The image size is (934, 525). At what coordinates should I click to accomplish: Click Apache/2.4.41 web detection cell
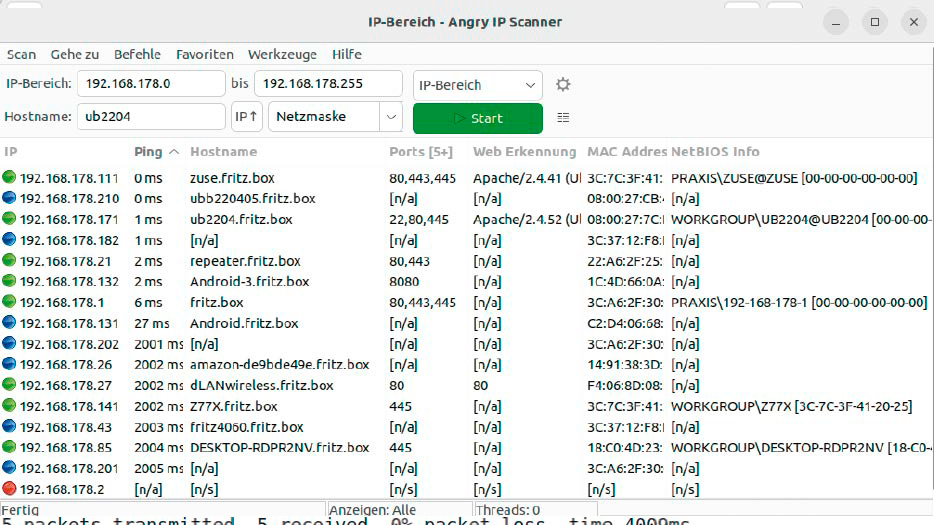click(527, 178)
